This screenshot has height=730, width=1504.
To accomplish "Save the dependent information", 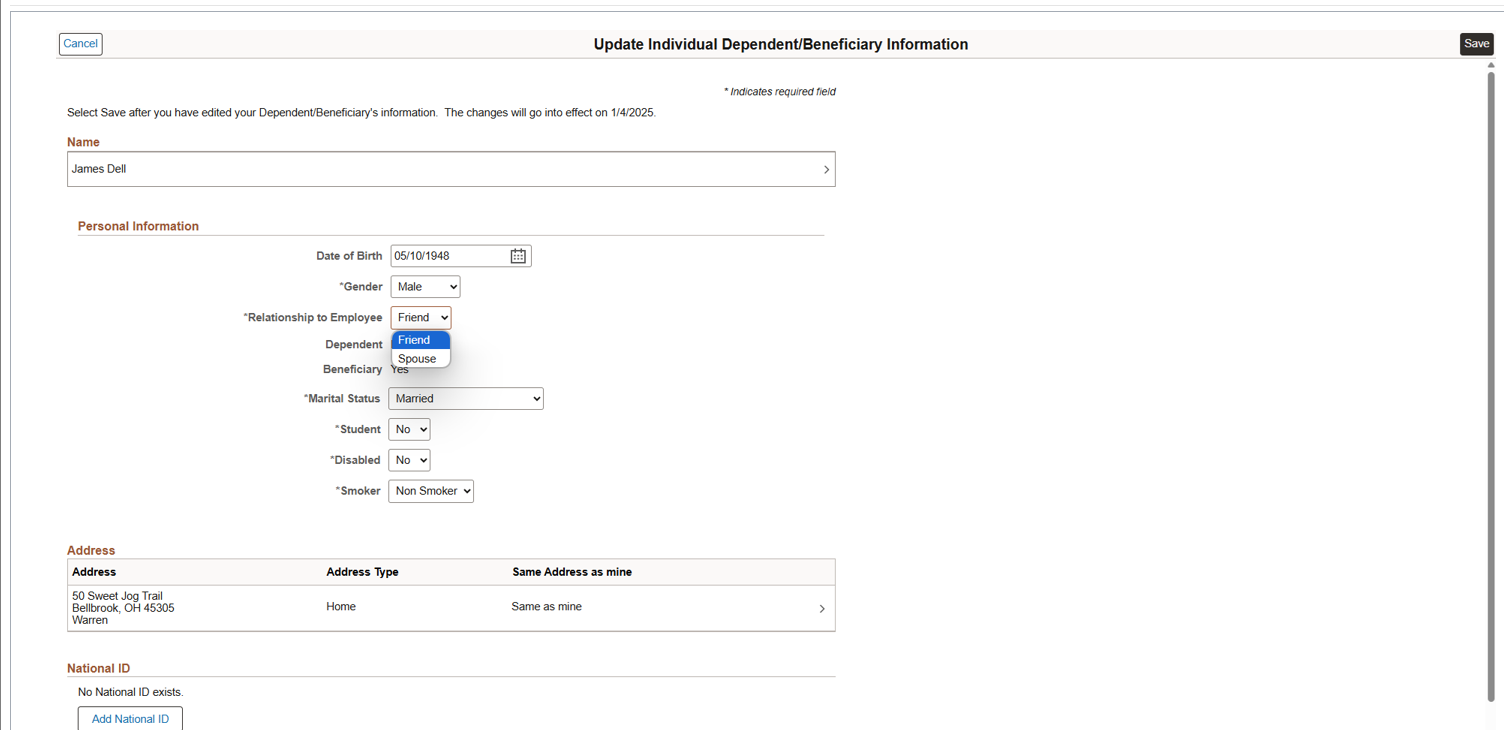I will (1476, 44).
